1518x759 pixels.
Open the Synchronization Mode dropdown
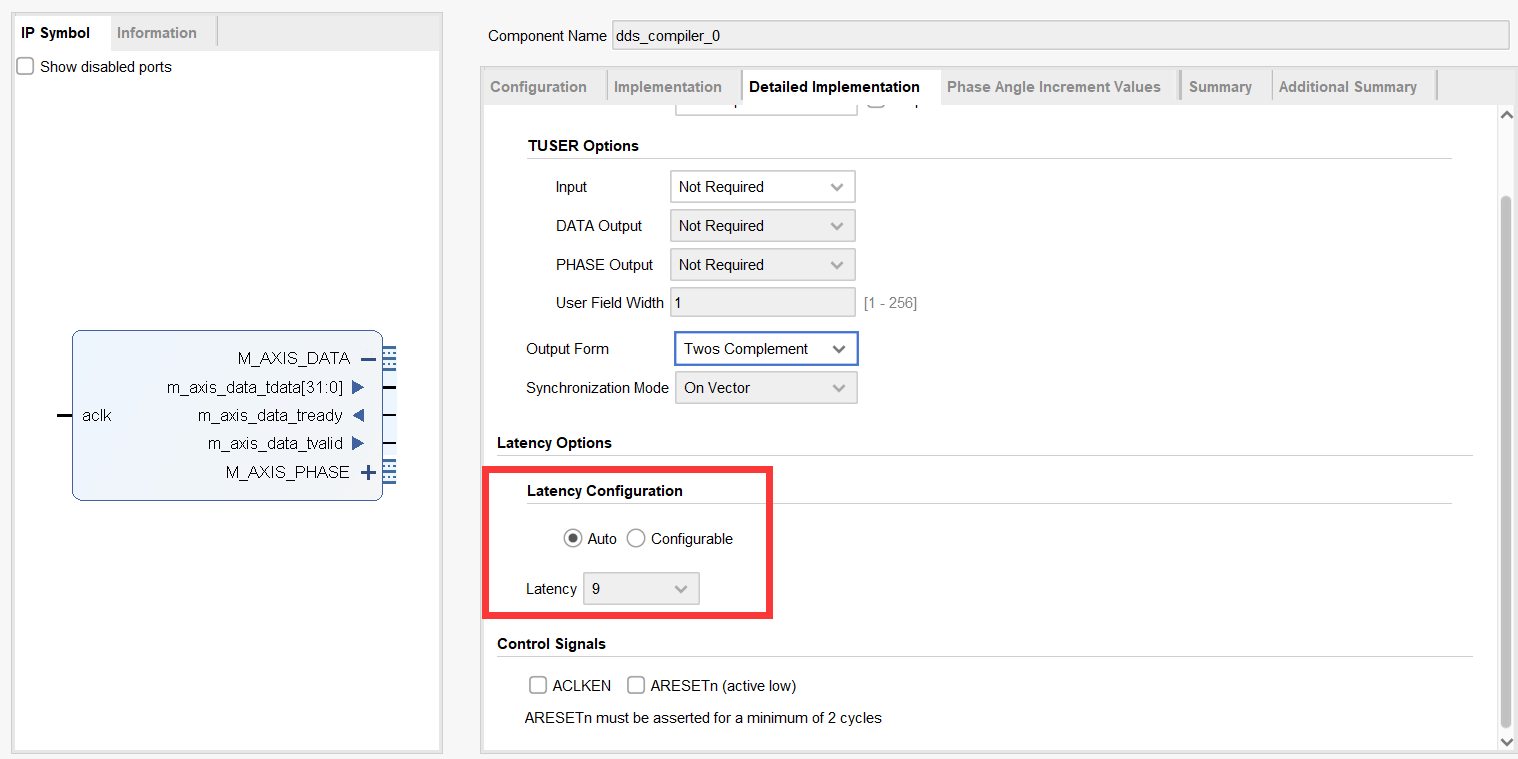coord(766,388)
